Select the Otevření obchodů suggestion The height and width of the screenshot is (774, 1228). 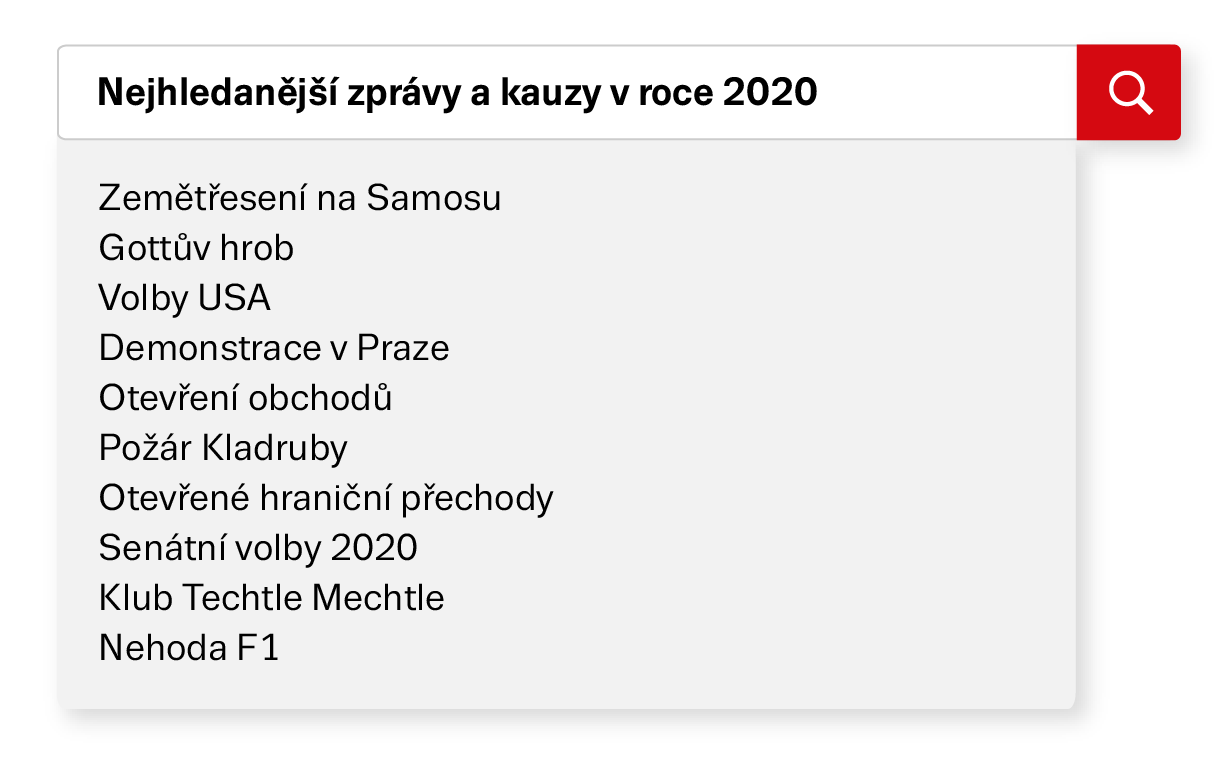246,398
